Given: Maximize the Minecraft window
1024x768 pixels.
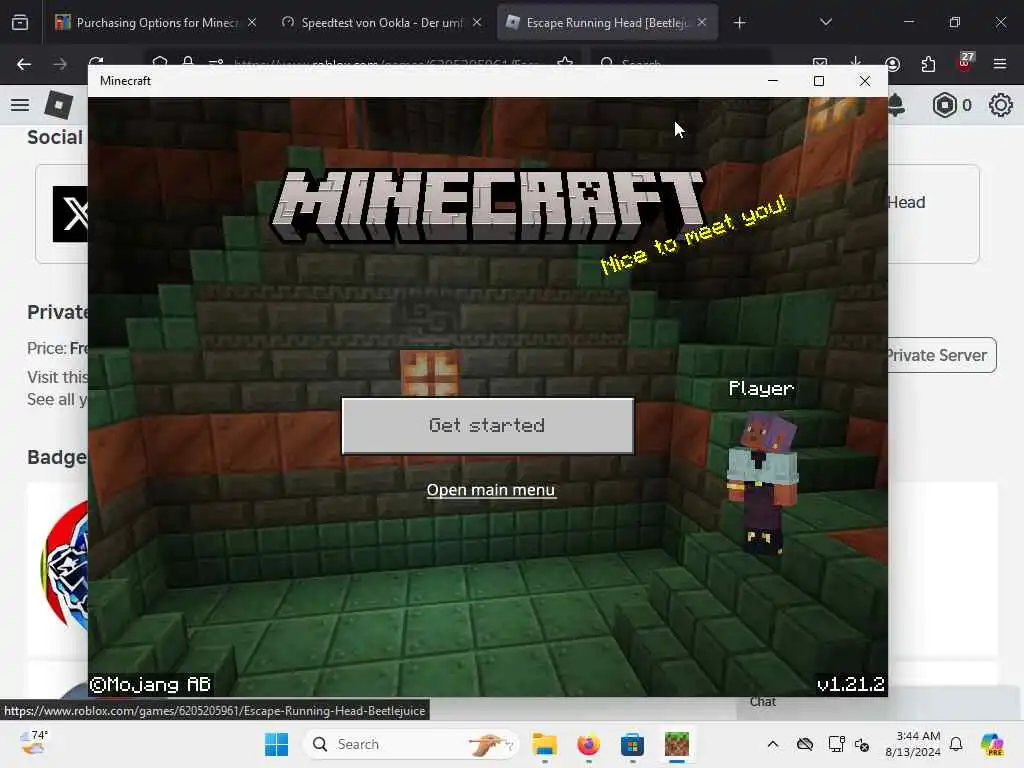Looking at the screenshot, I should [819, 81].
